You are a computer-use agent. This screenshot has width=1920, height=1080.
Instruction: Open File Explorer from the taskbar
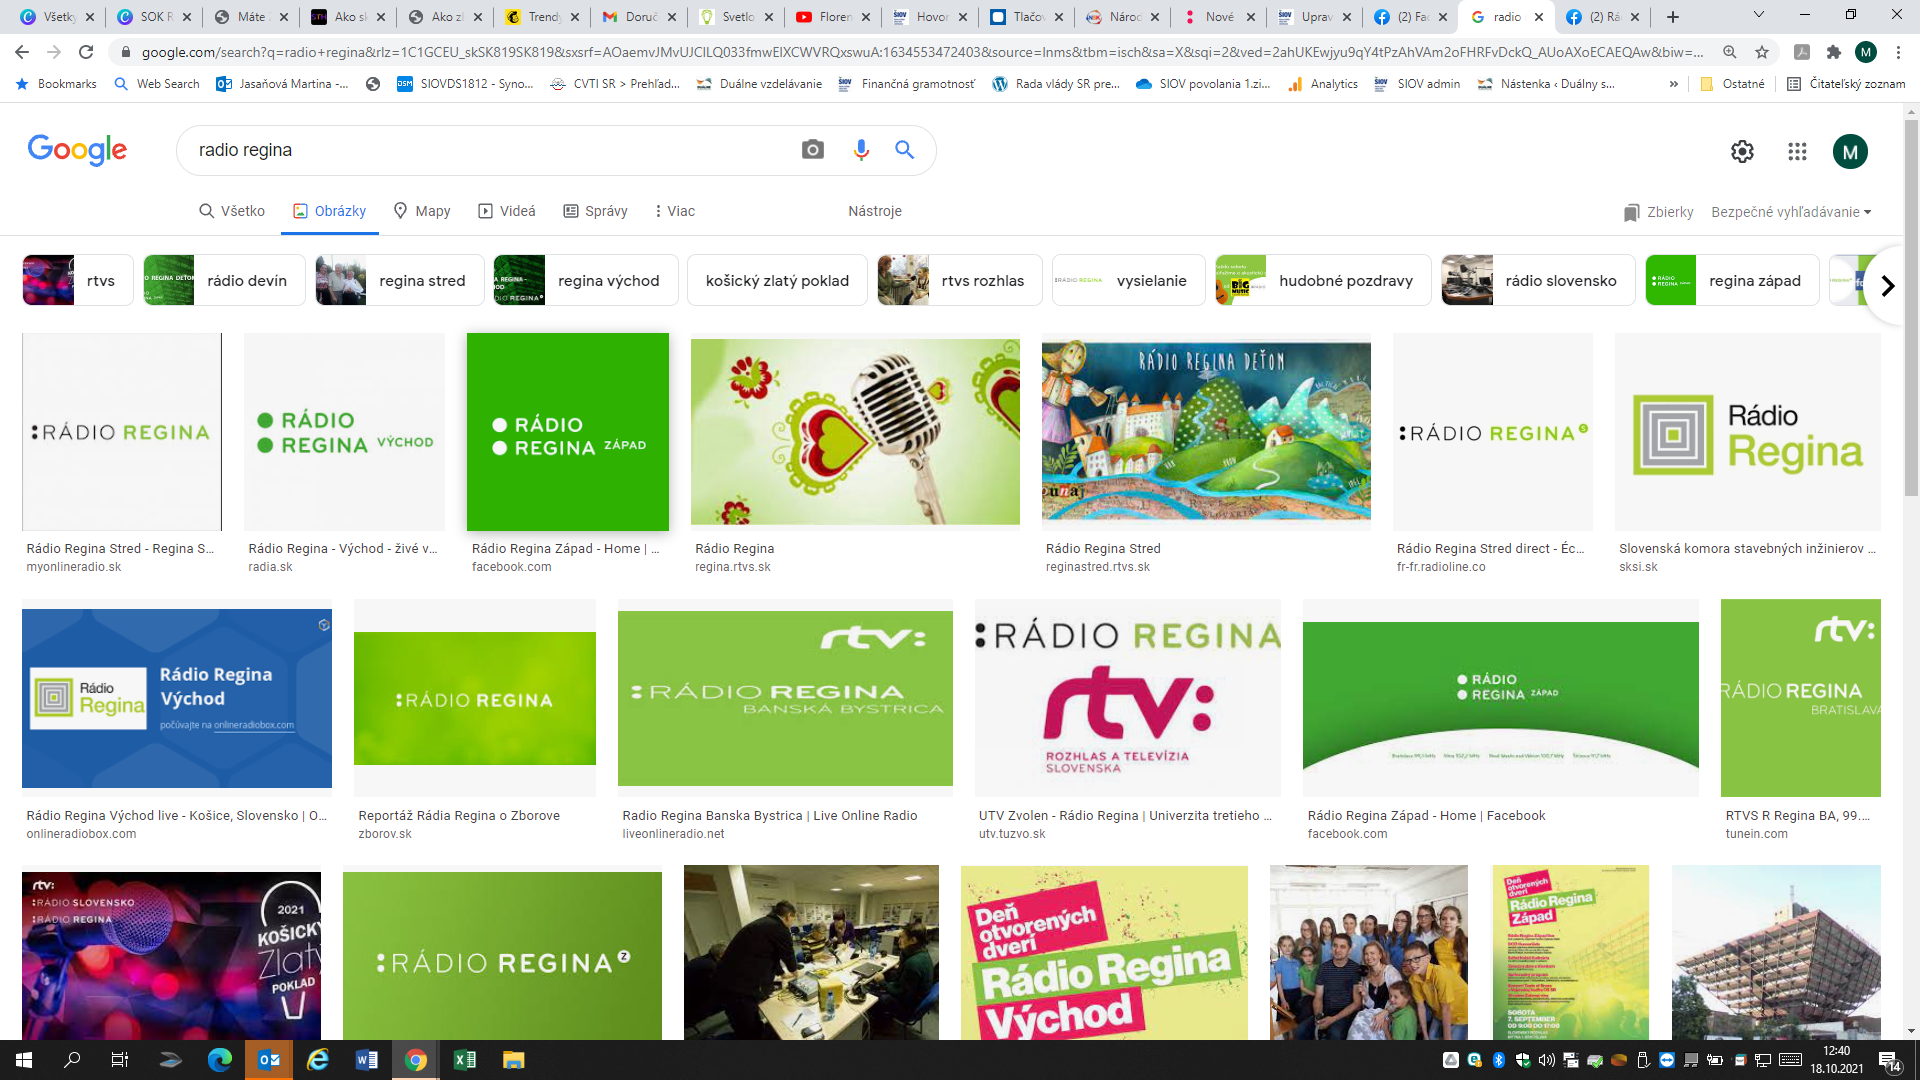[513, 1060]
